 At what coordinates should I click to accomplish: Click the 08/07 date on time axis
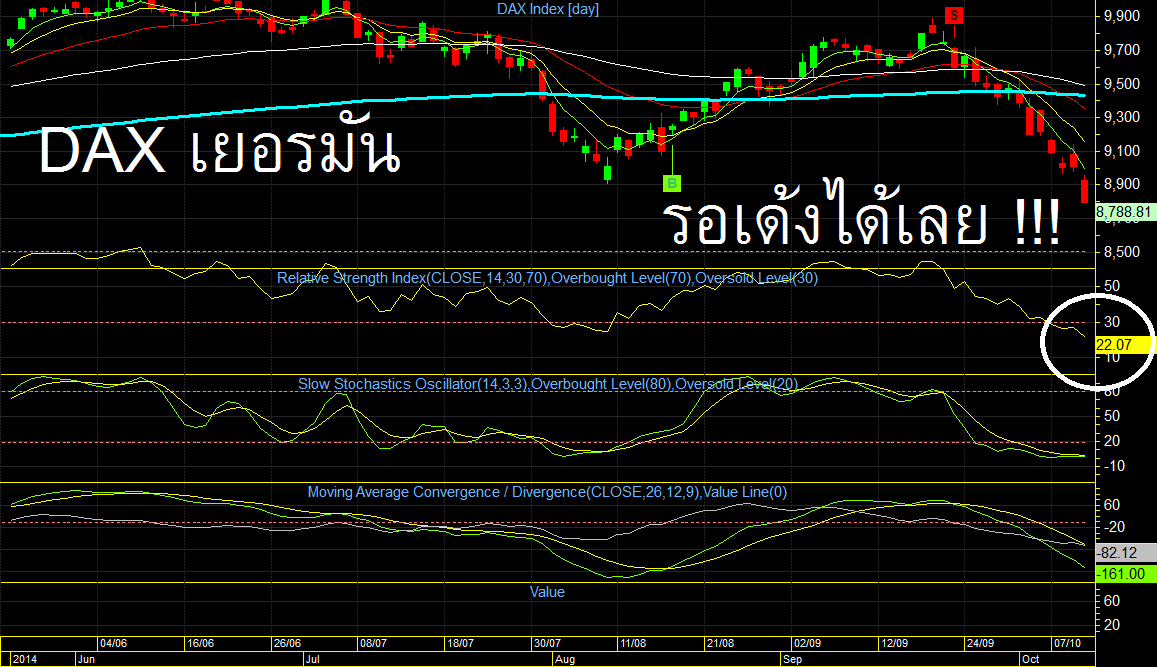(x=373, y=643)
